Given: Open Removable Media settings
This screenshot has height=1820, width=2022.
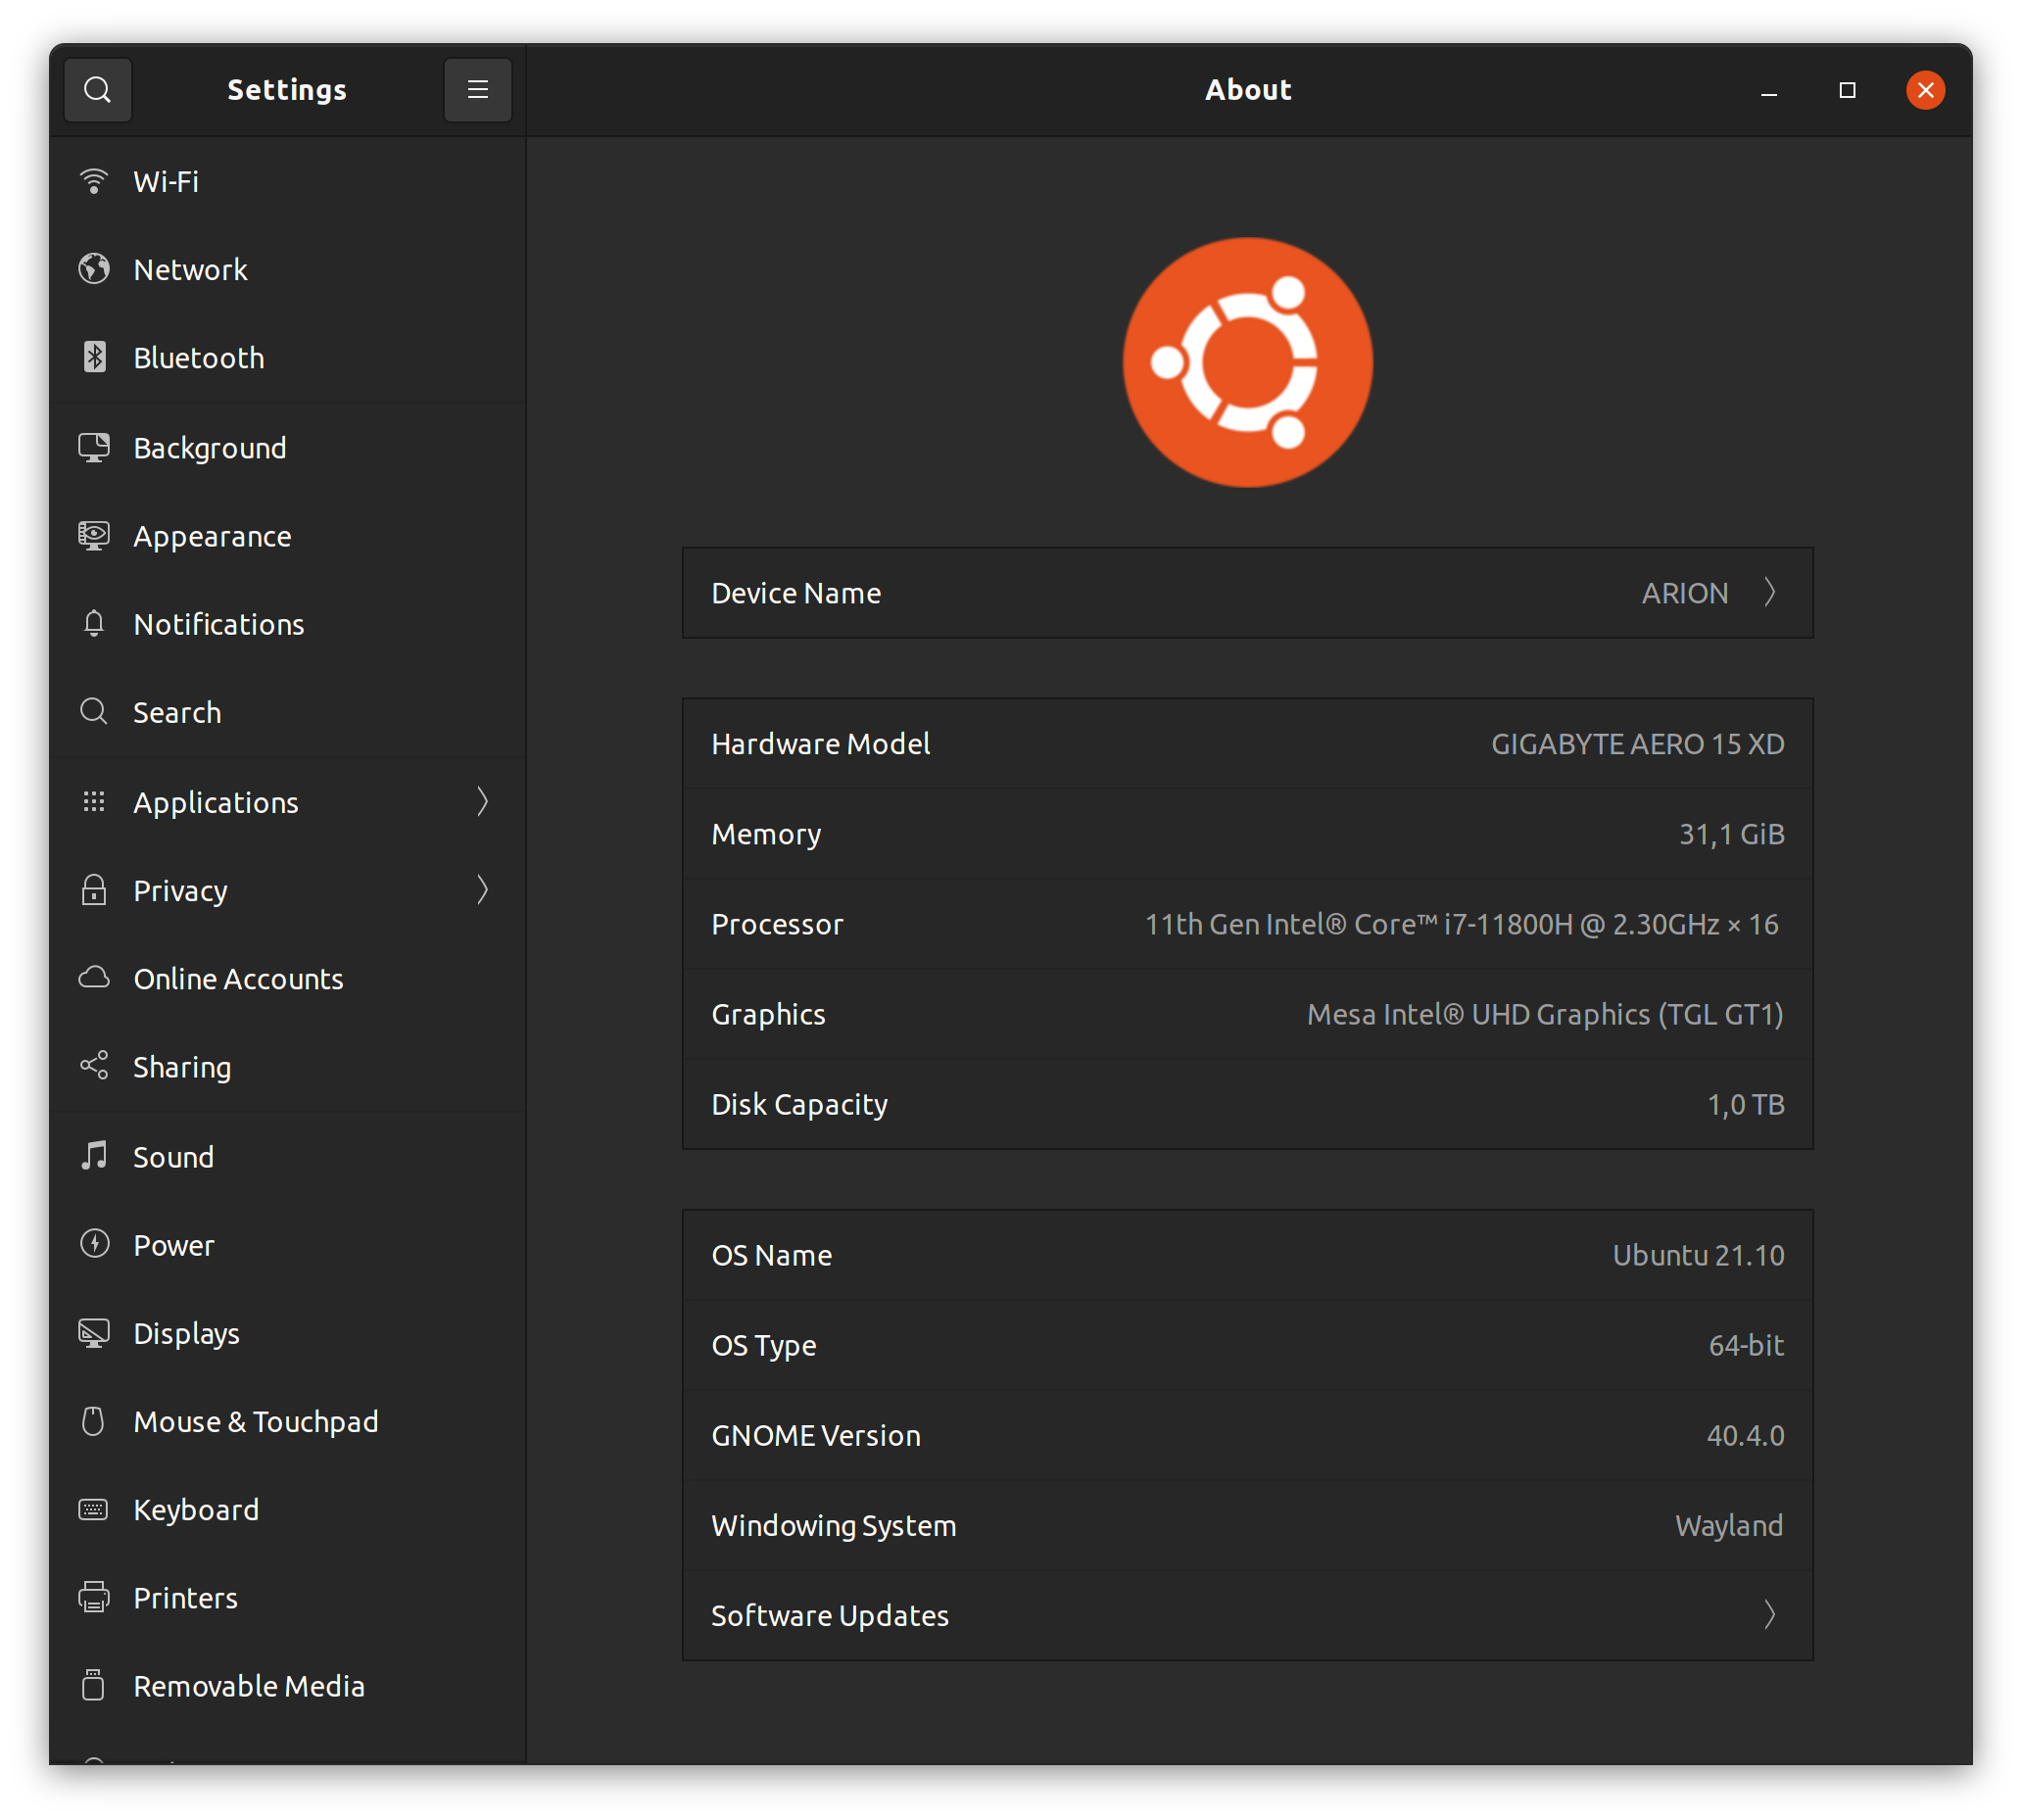Looking at the screenshot, I should [x=248, y=1686].
